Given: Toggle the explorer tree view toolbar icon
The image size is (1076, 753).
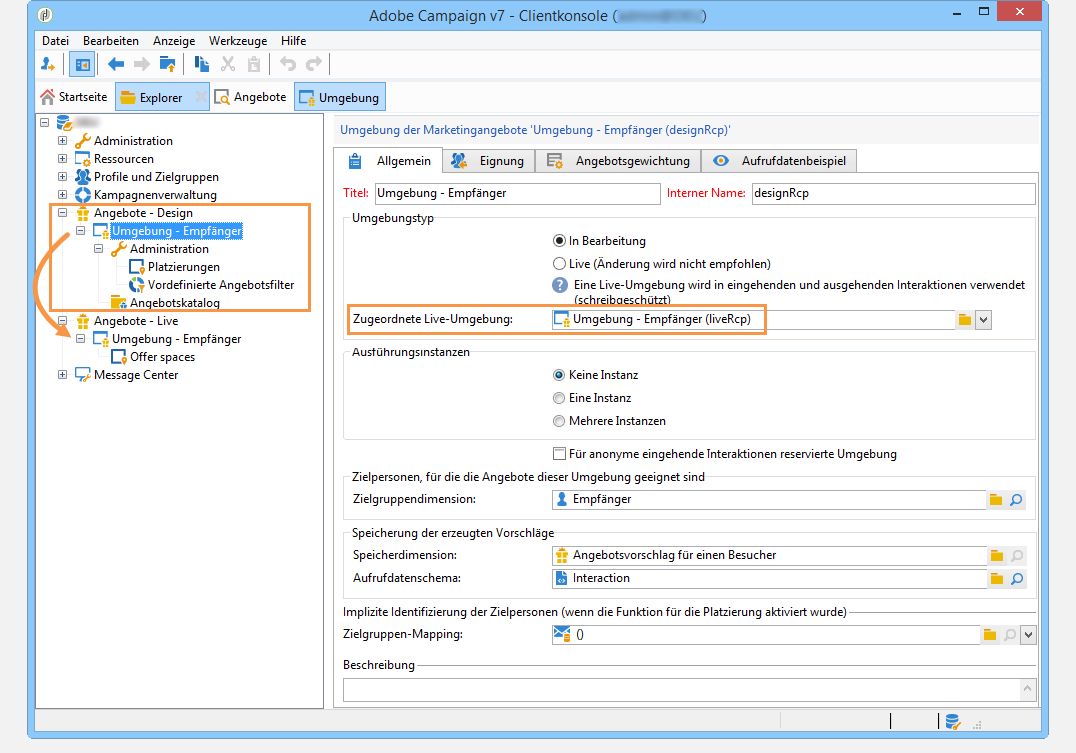Looking at the screenshot, I should 82,65.
